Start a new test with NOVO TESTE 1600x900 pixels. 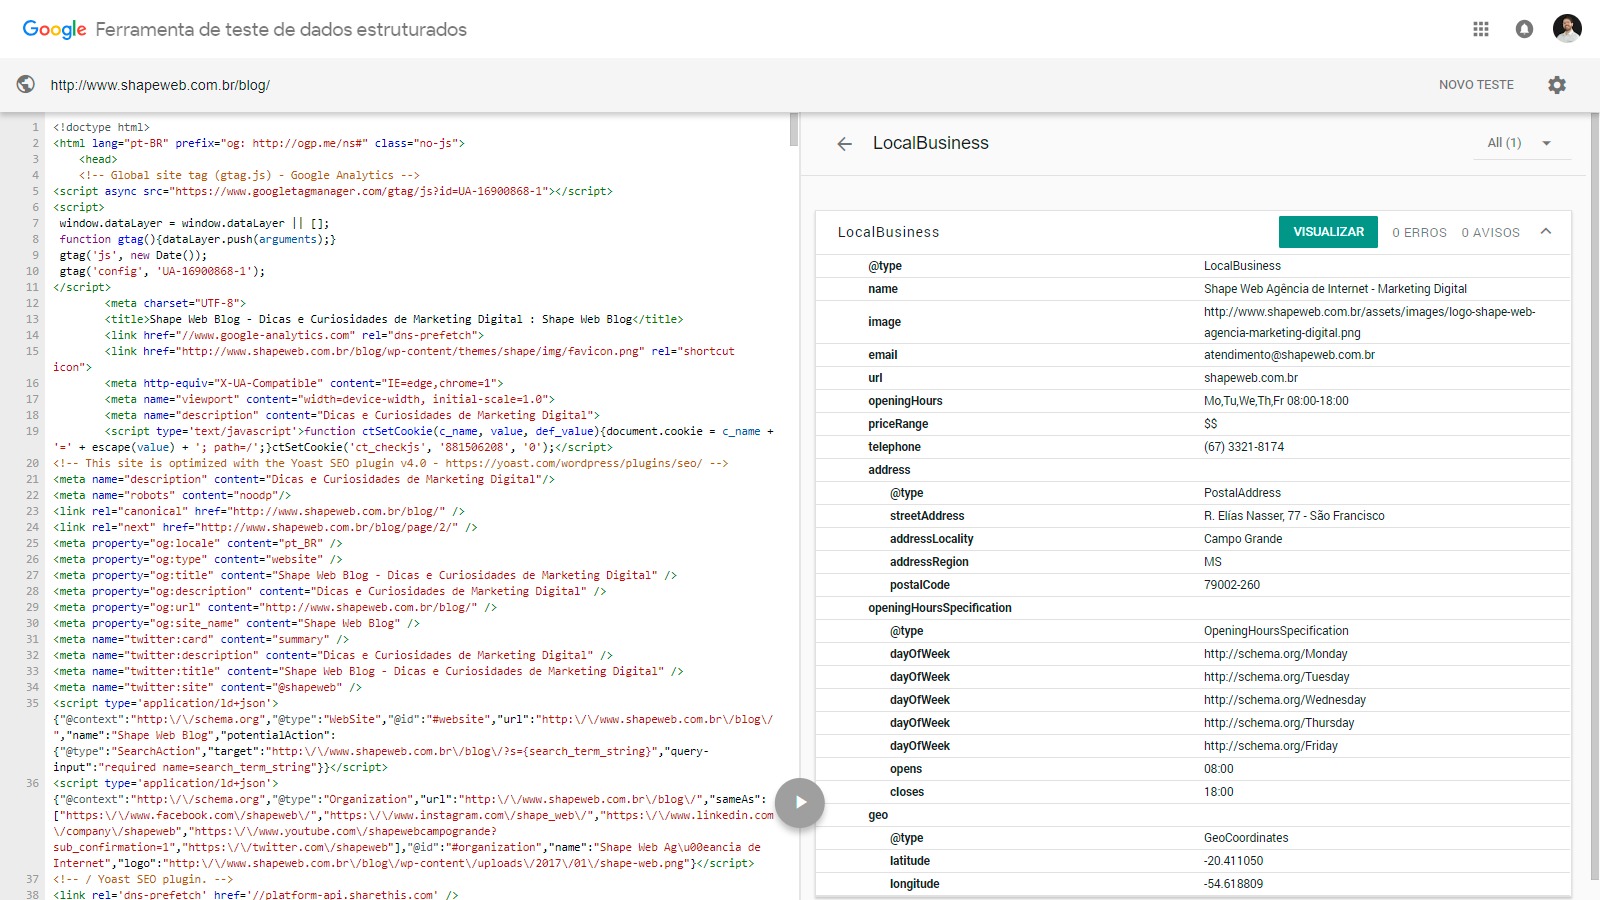pos(1476,85)
